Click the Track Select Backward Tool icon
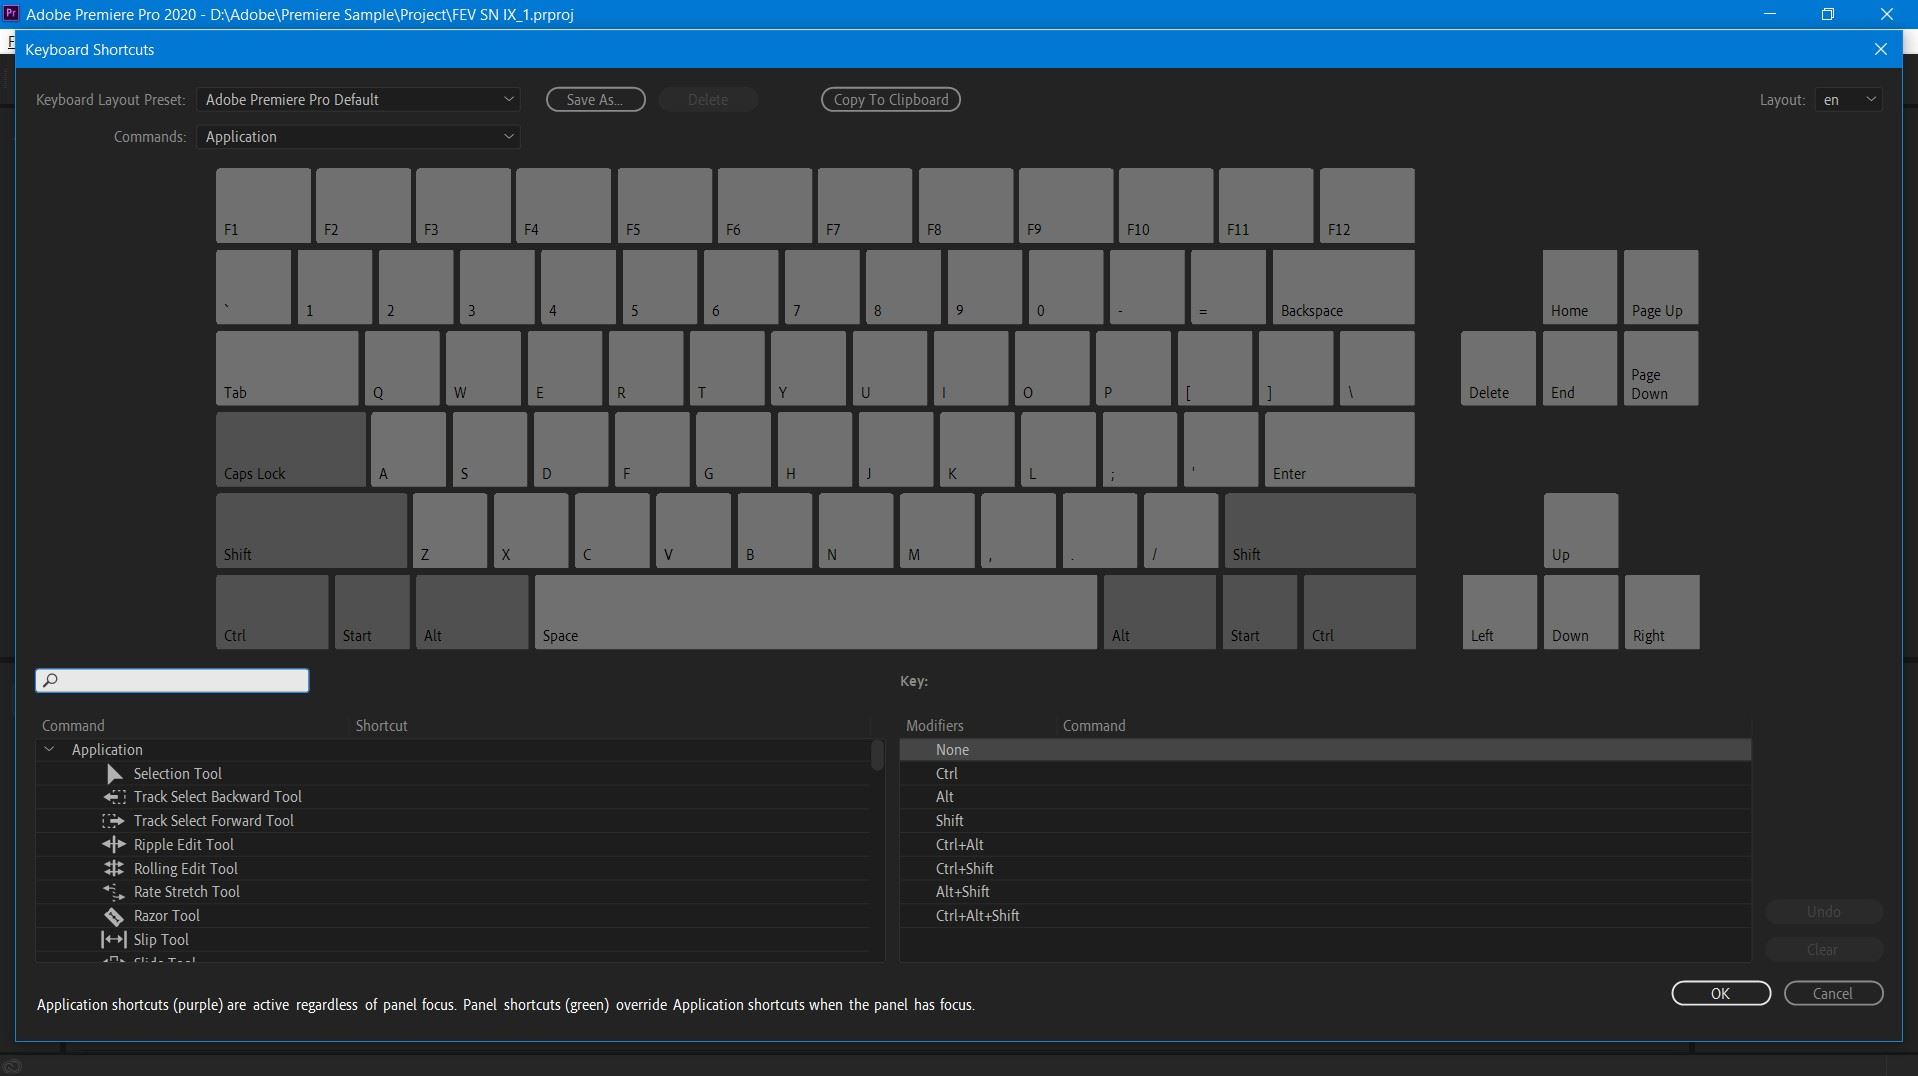The image size is (1918, 1076). (113, 797)
